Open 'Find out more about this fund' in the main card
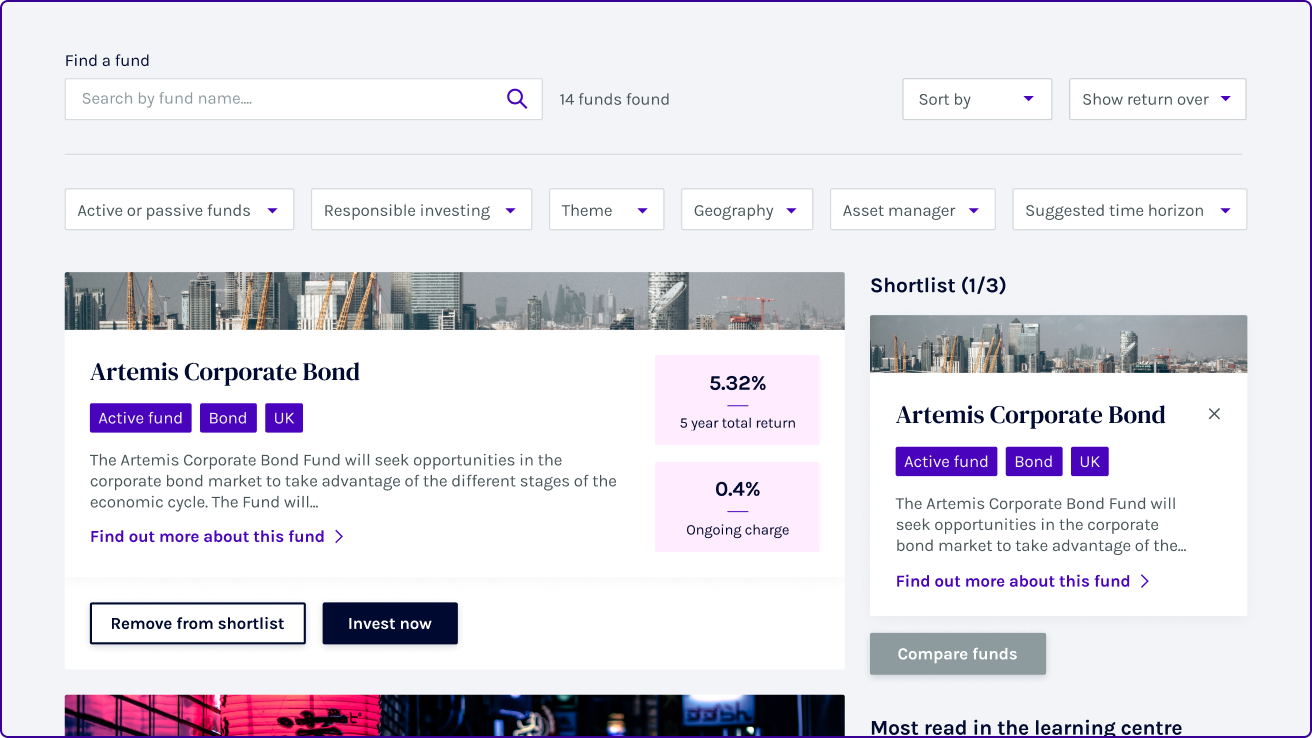 207,537
